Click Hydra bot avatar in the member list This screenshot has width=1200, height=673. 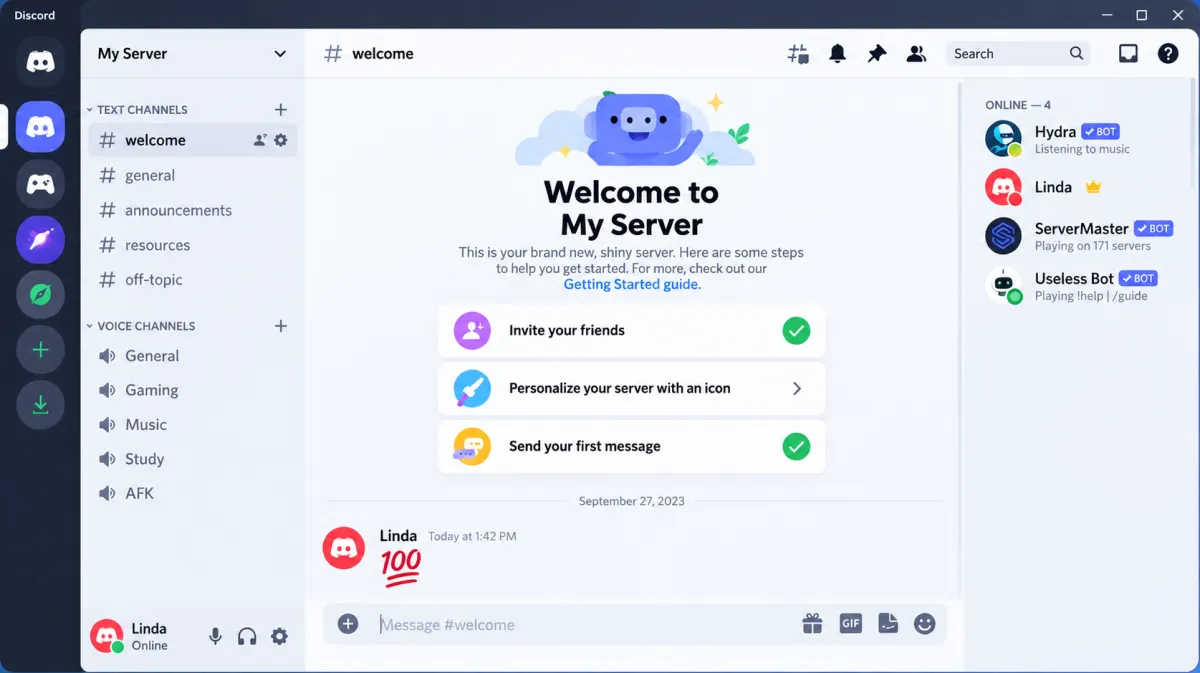(1003, 139)
